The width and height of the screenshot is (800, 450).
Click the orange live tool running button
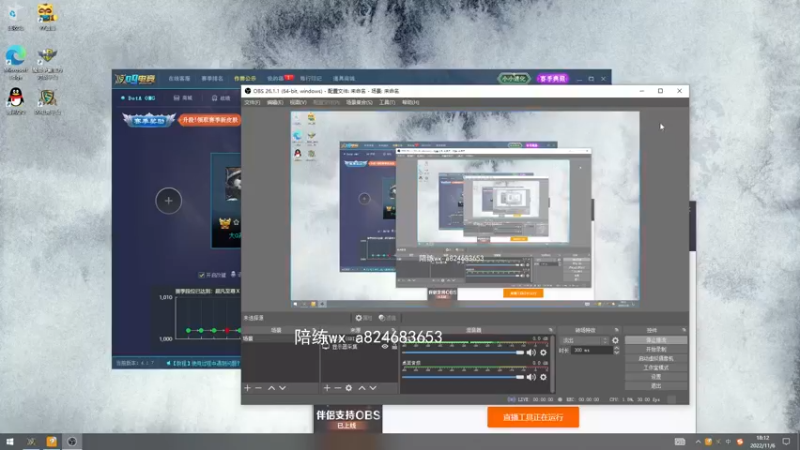pos(533,417)
